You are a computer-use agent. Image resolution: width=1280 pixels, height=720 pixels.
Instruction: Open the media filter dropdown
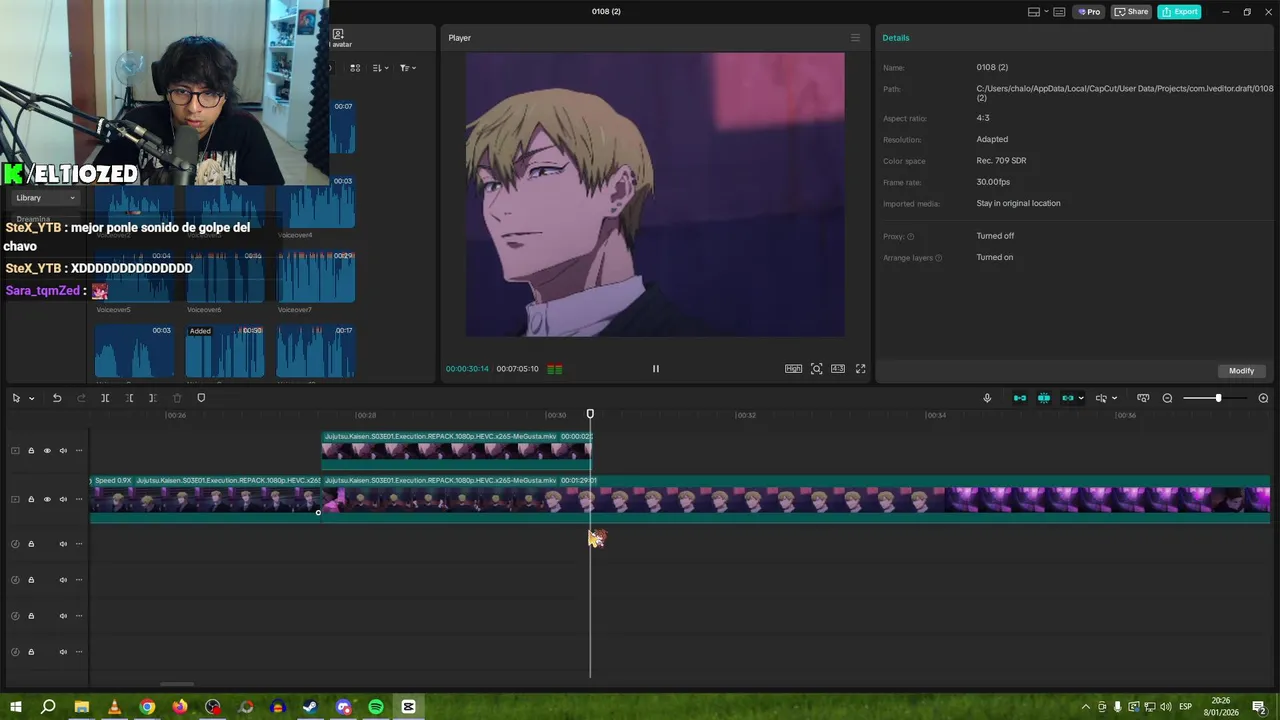coord(408,68)
